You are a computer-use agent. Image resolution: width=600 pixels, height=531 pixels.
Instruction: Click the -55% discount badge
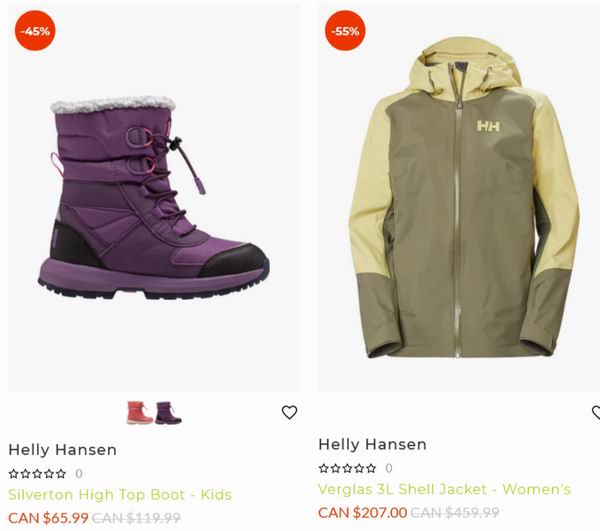tap(345, 31)
